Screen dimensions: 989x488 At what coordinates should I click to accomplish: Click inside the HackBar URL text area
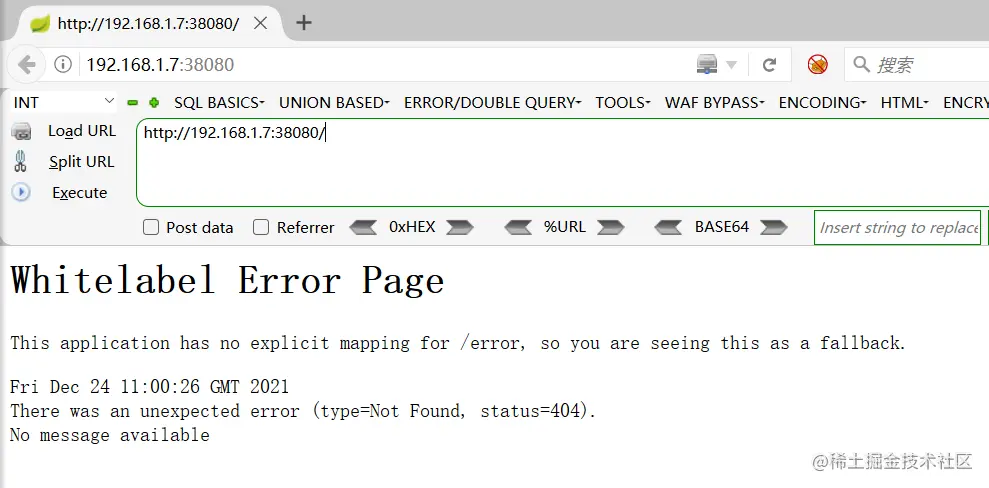pyautogui.click(x=563, y=163)
